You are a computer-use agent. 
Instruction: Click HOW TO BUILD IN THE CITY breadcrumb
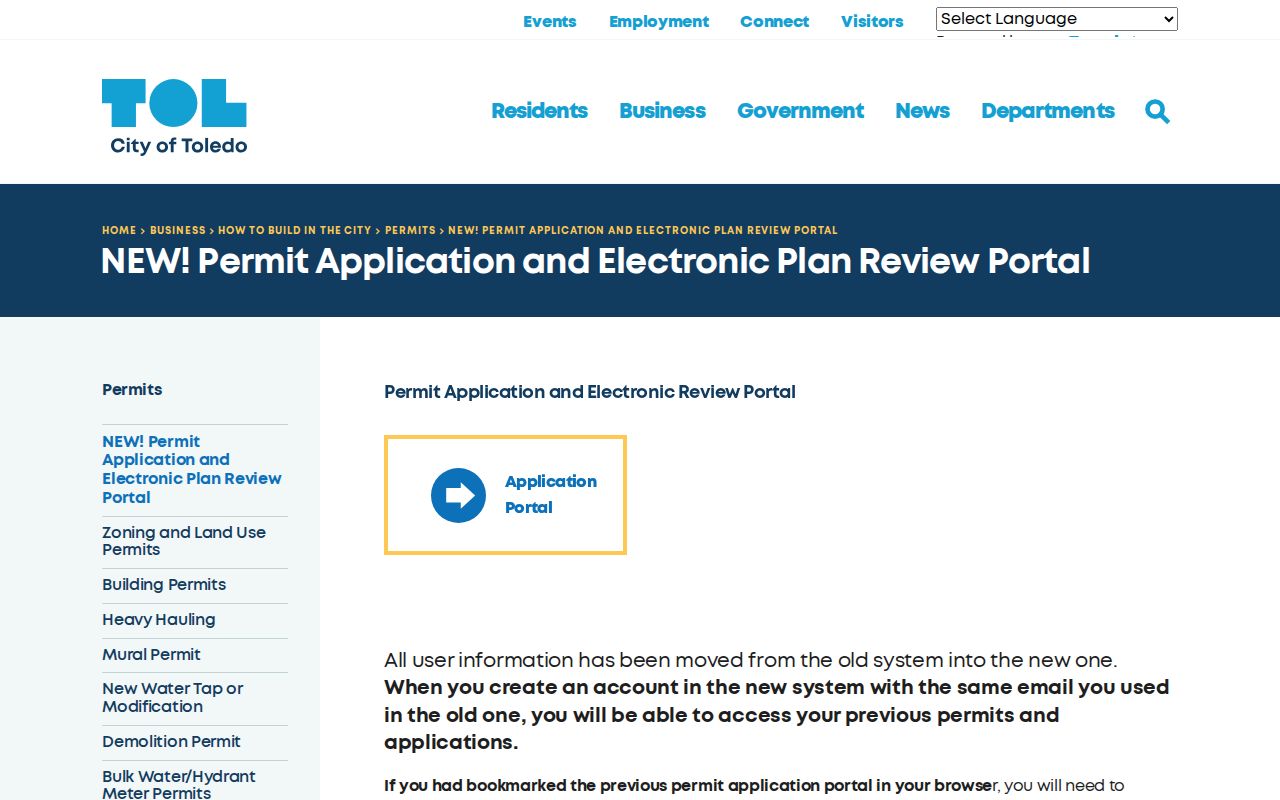pos(294,230)
